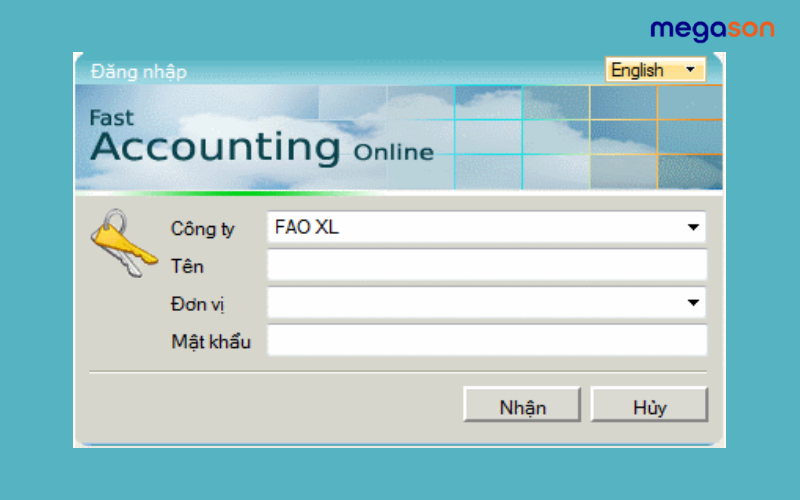Viewport: 800px width, 500px height.
Task: Open the English language dropdown
Action: point(656,69)
